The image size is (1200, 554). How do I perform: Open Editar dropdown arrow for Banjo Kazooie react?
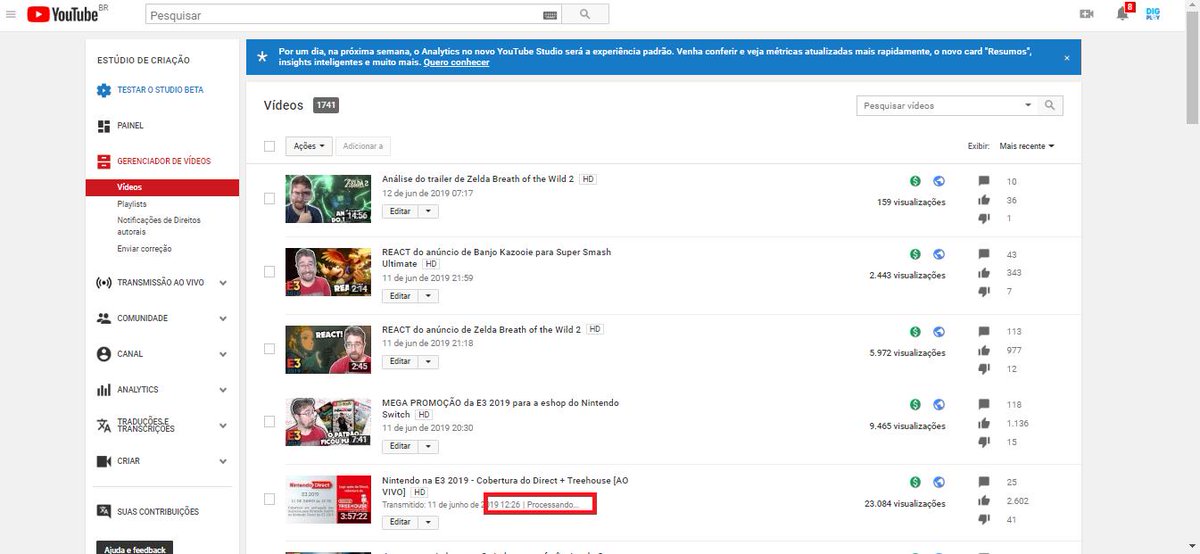click(428, 296)
